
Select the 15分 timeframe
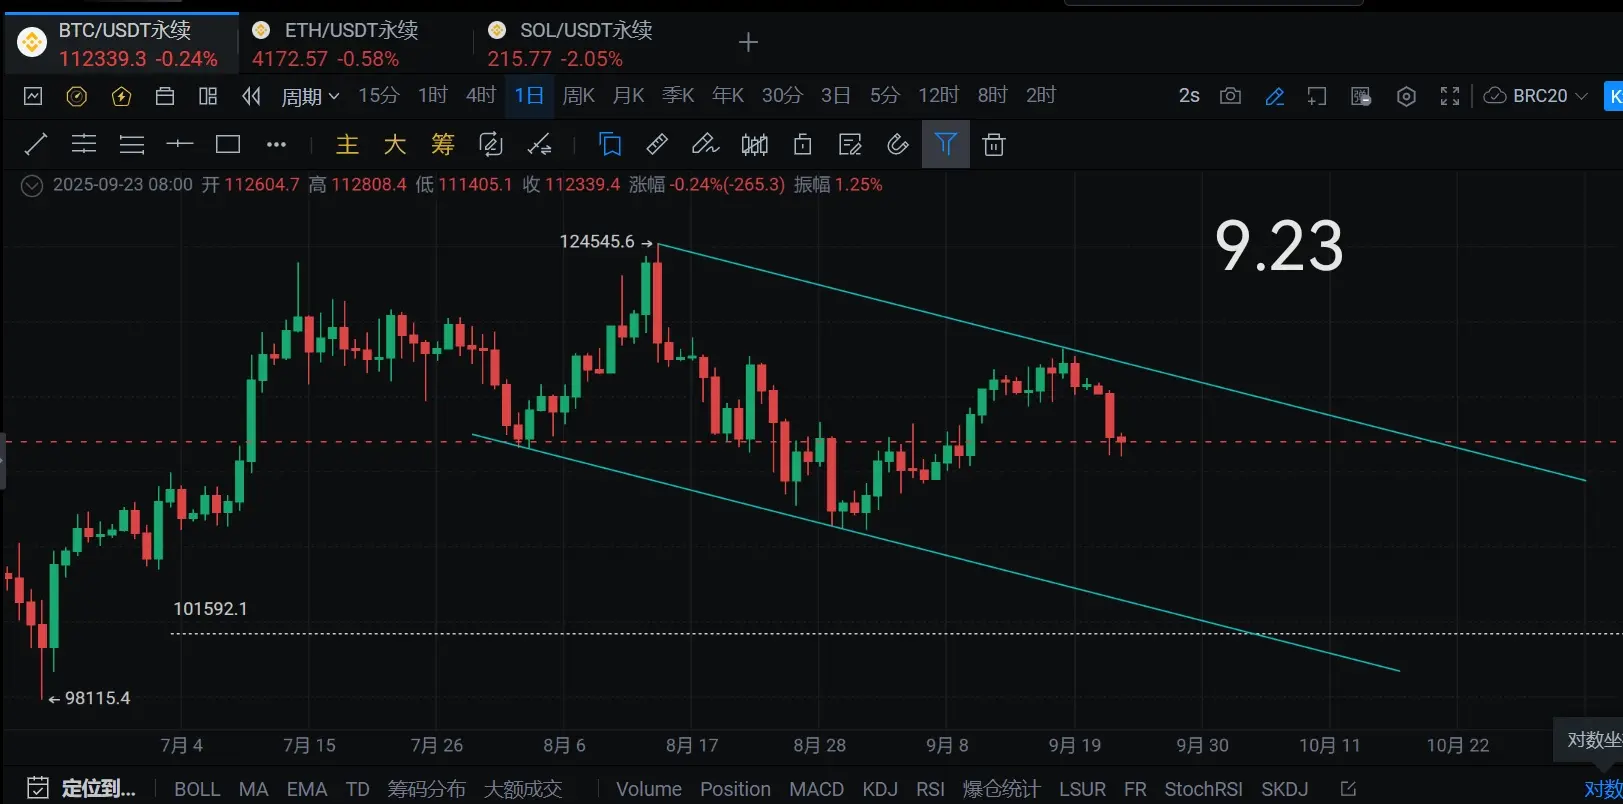[x=379, y=95]
